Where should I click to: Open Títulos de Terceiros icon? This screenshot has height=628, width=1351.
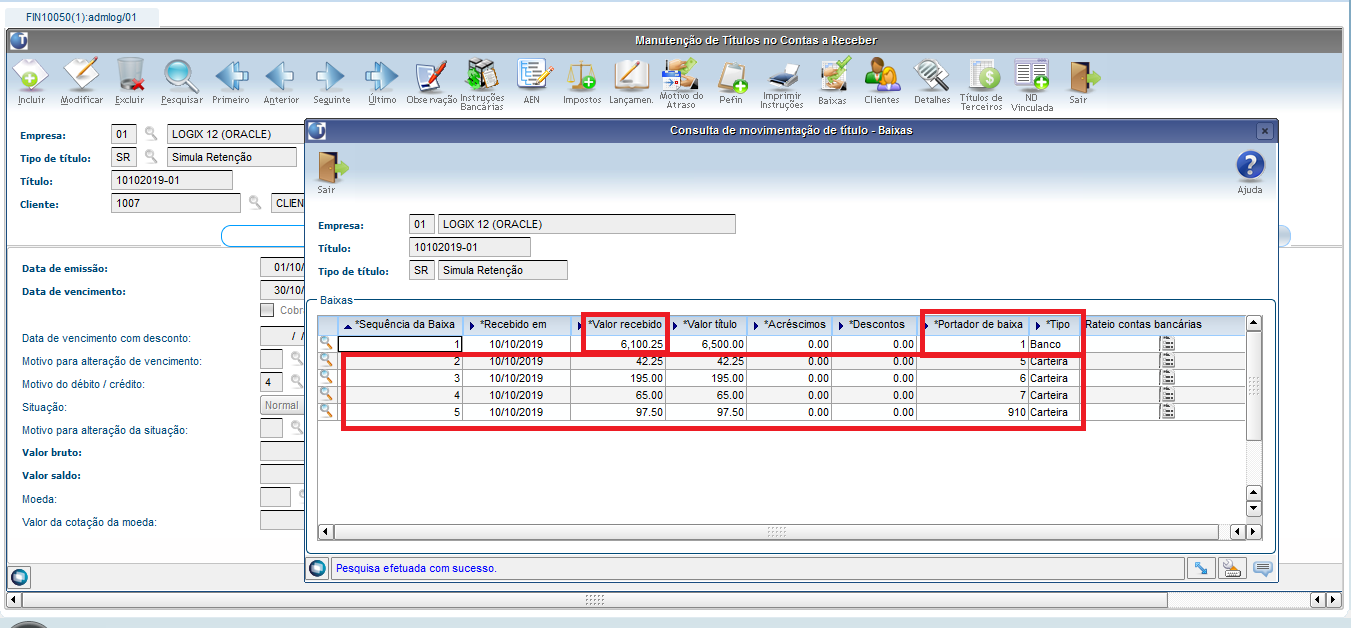[x=982, y=76]
